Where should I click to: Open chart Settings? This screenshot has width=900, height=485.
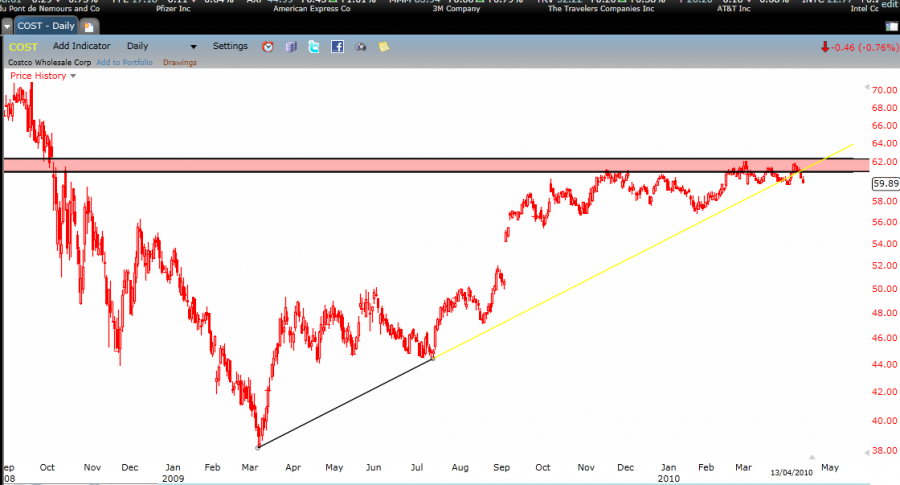pos(230,46)
